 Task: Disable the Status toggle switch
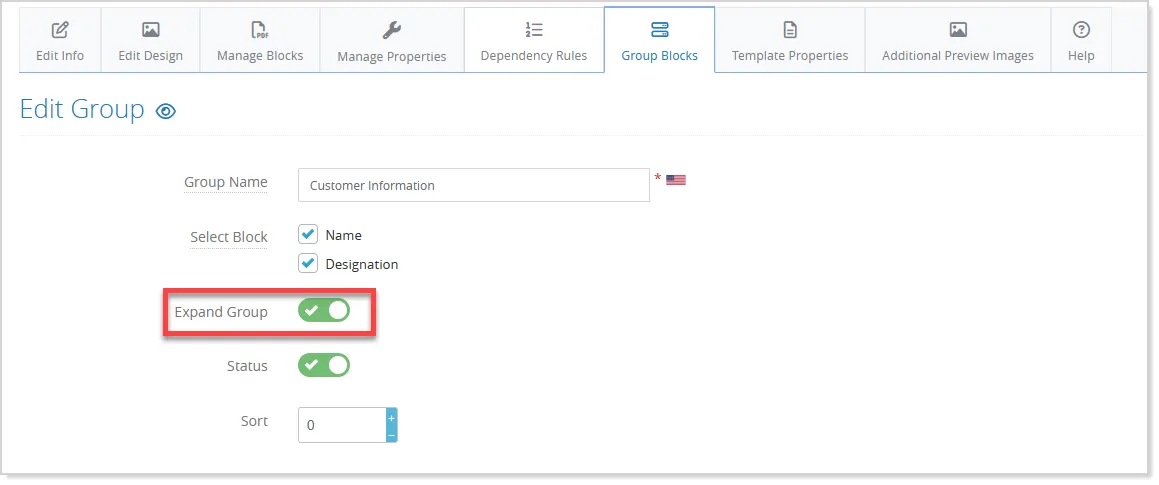(324, 365)
